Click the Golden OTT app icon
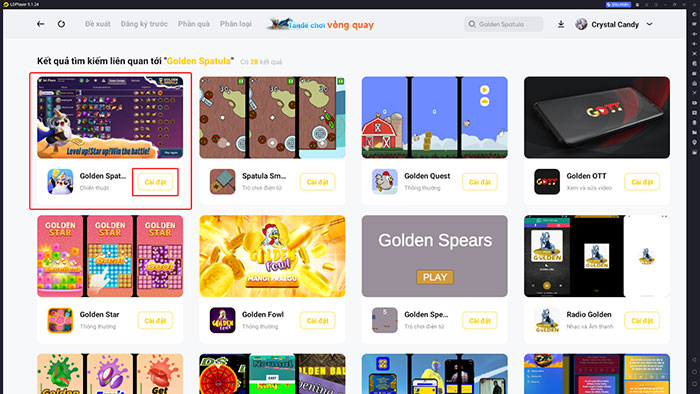Viewport: 700px width, 394px height. click(547, 182)
